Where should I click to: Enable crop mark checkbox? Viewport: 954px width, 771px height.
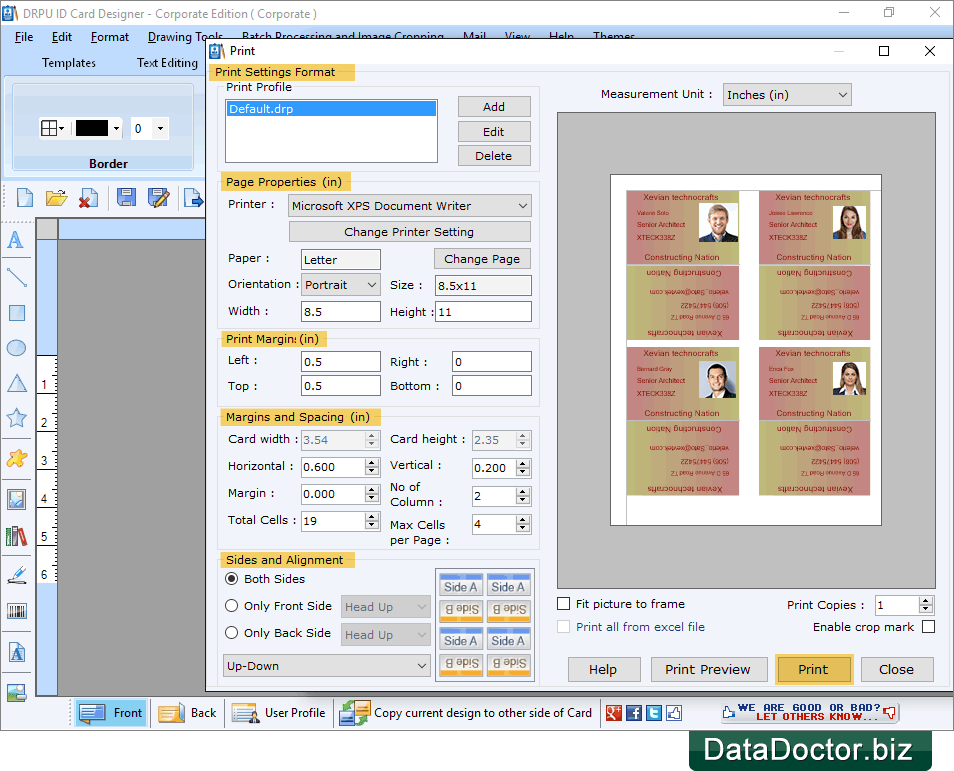[x=928, y=627]
